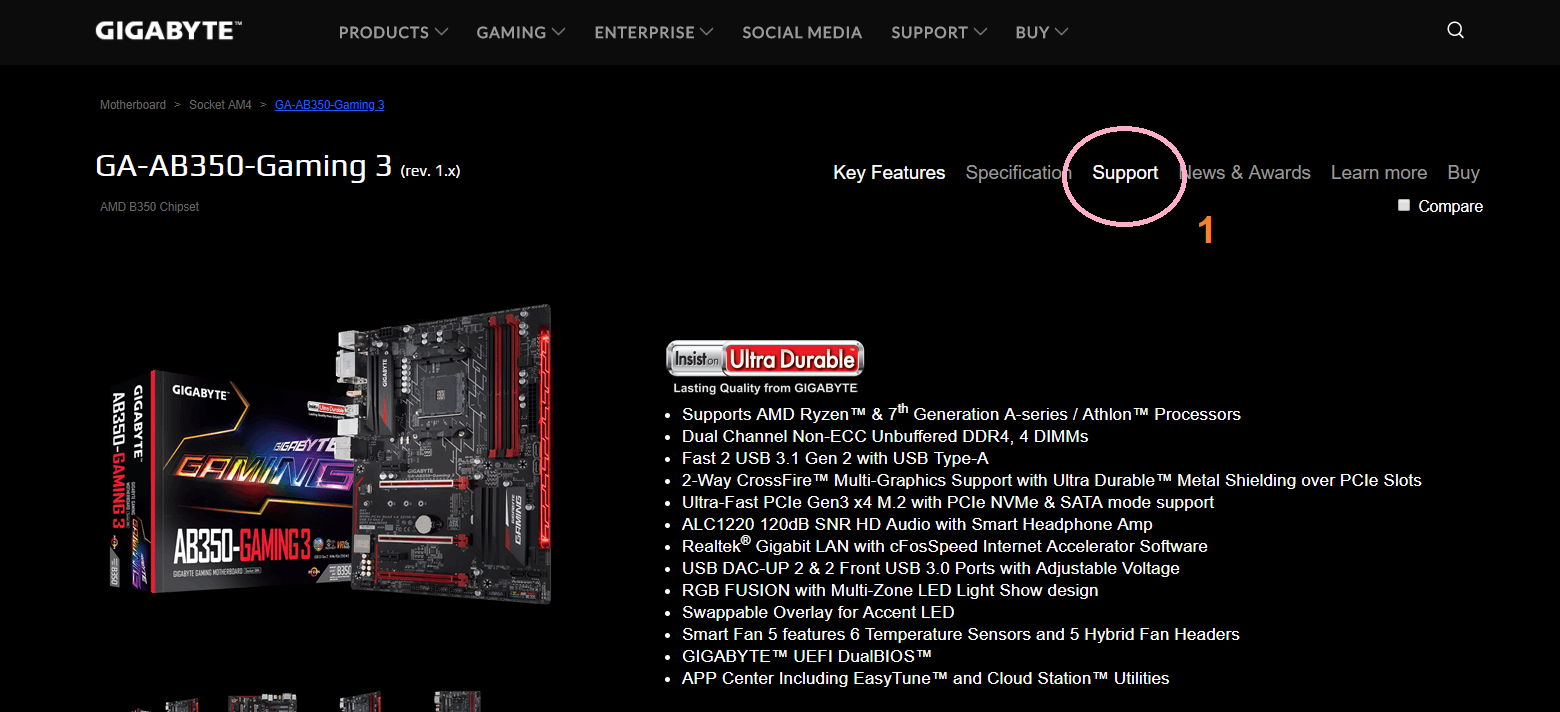Switch to the Specification tab
Image resolution: width=1560 pixels, height=712 pixels.
tap(1018, 173)
